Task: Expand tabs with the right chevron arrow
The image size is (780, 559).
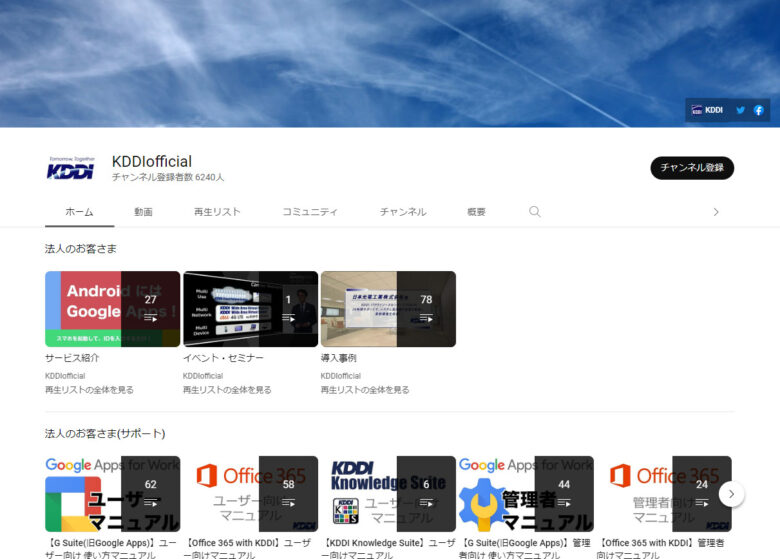Action: point(716,212)
